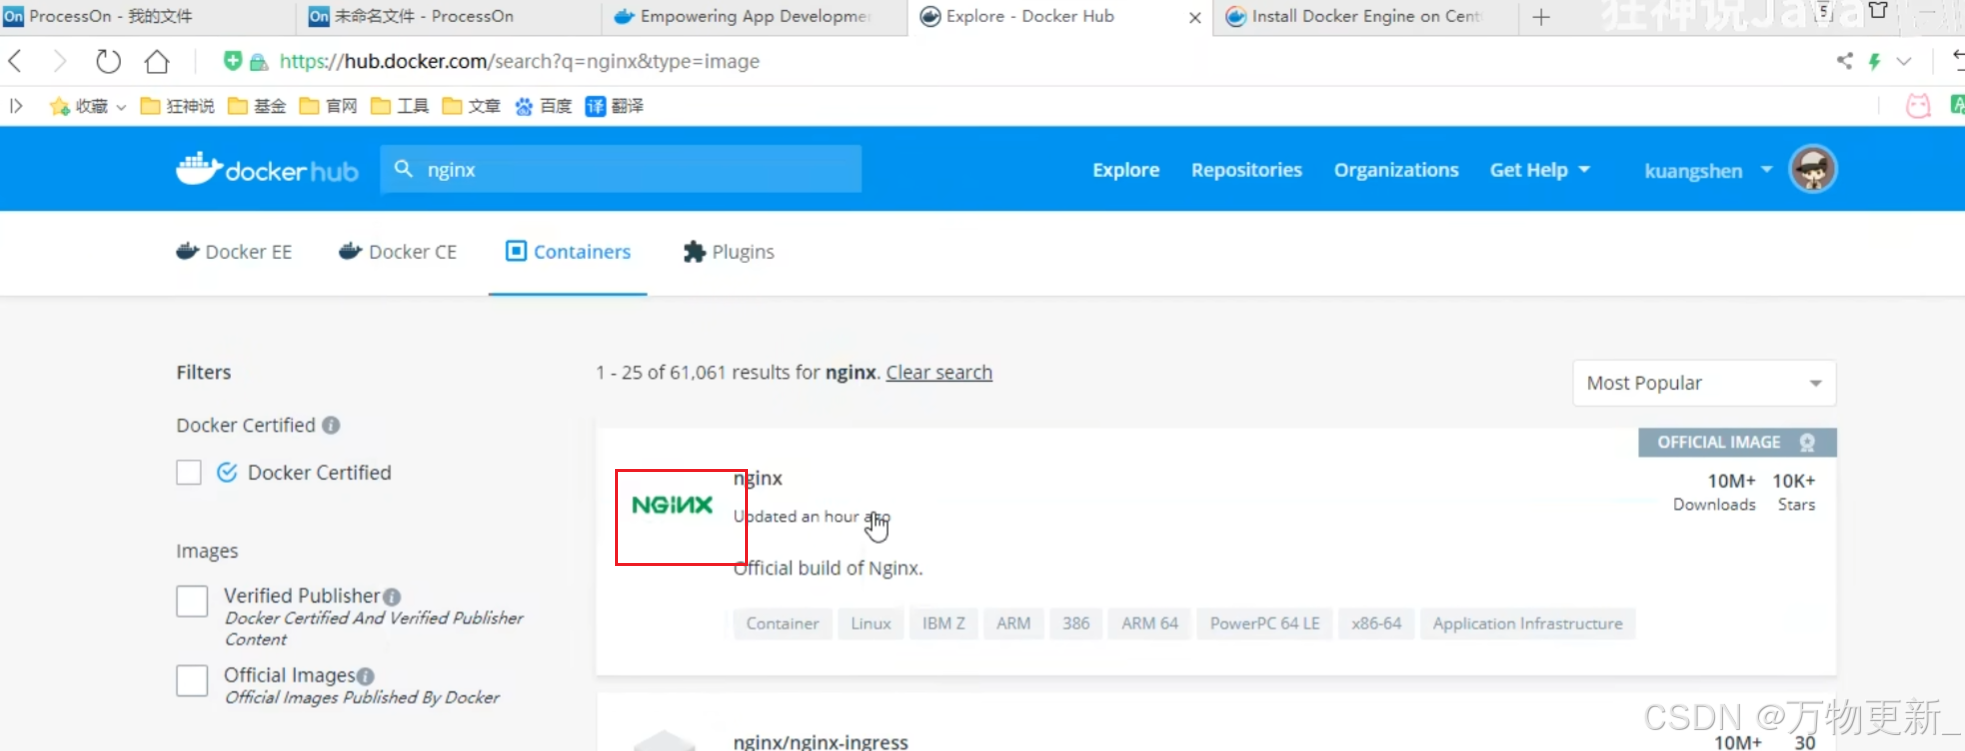
Task: Enable the Official Images checkbox
Action: pos(192,681)
